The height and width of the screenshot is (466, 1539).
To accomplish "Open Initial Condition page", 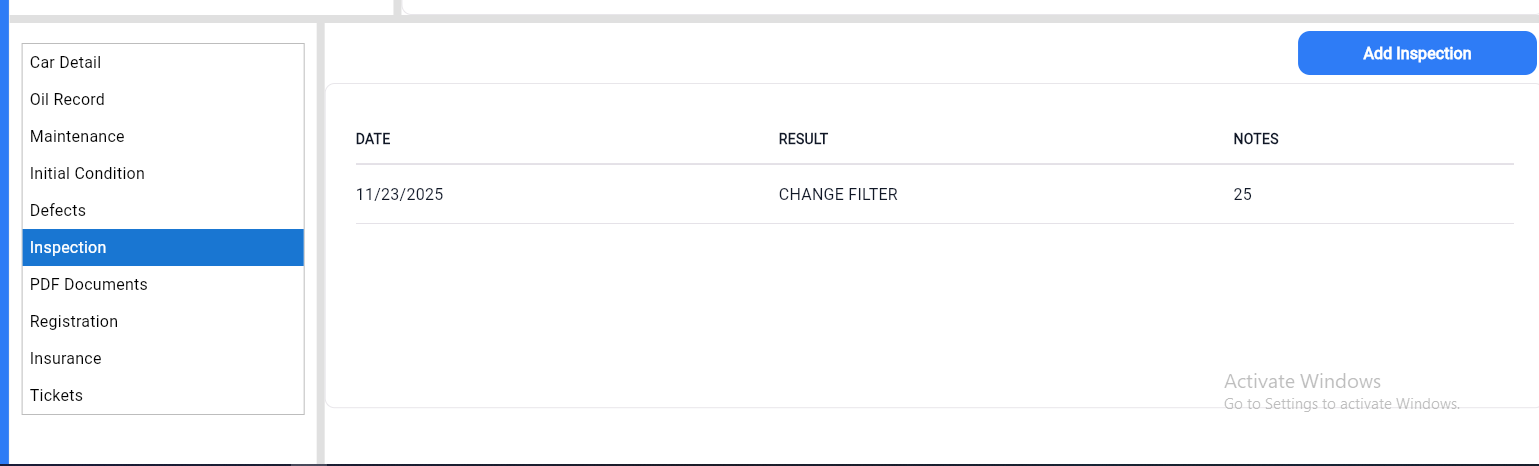I will tap(87, 173).
